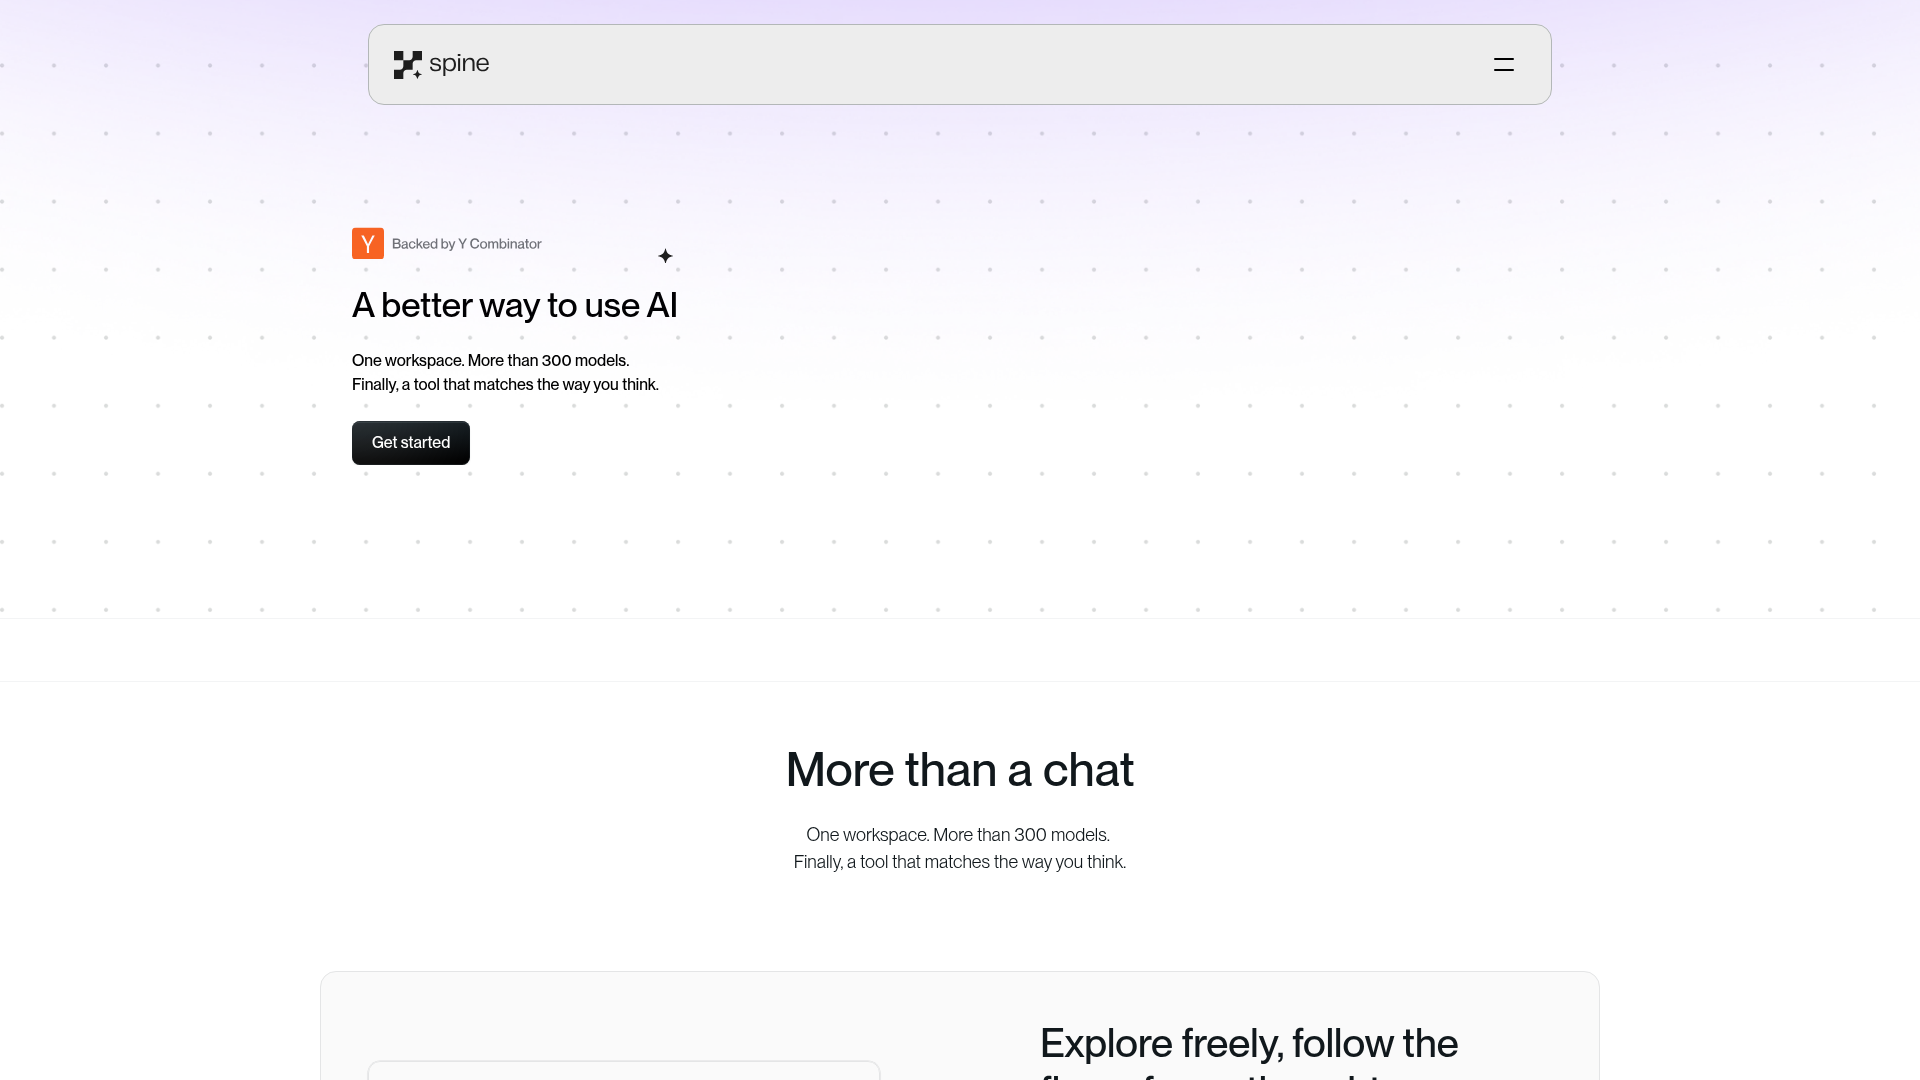Click 'A better way to use AI' heading
Image resolution: width=1920 pixels, height=1080 pixels.
click(514, 305)
